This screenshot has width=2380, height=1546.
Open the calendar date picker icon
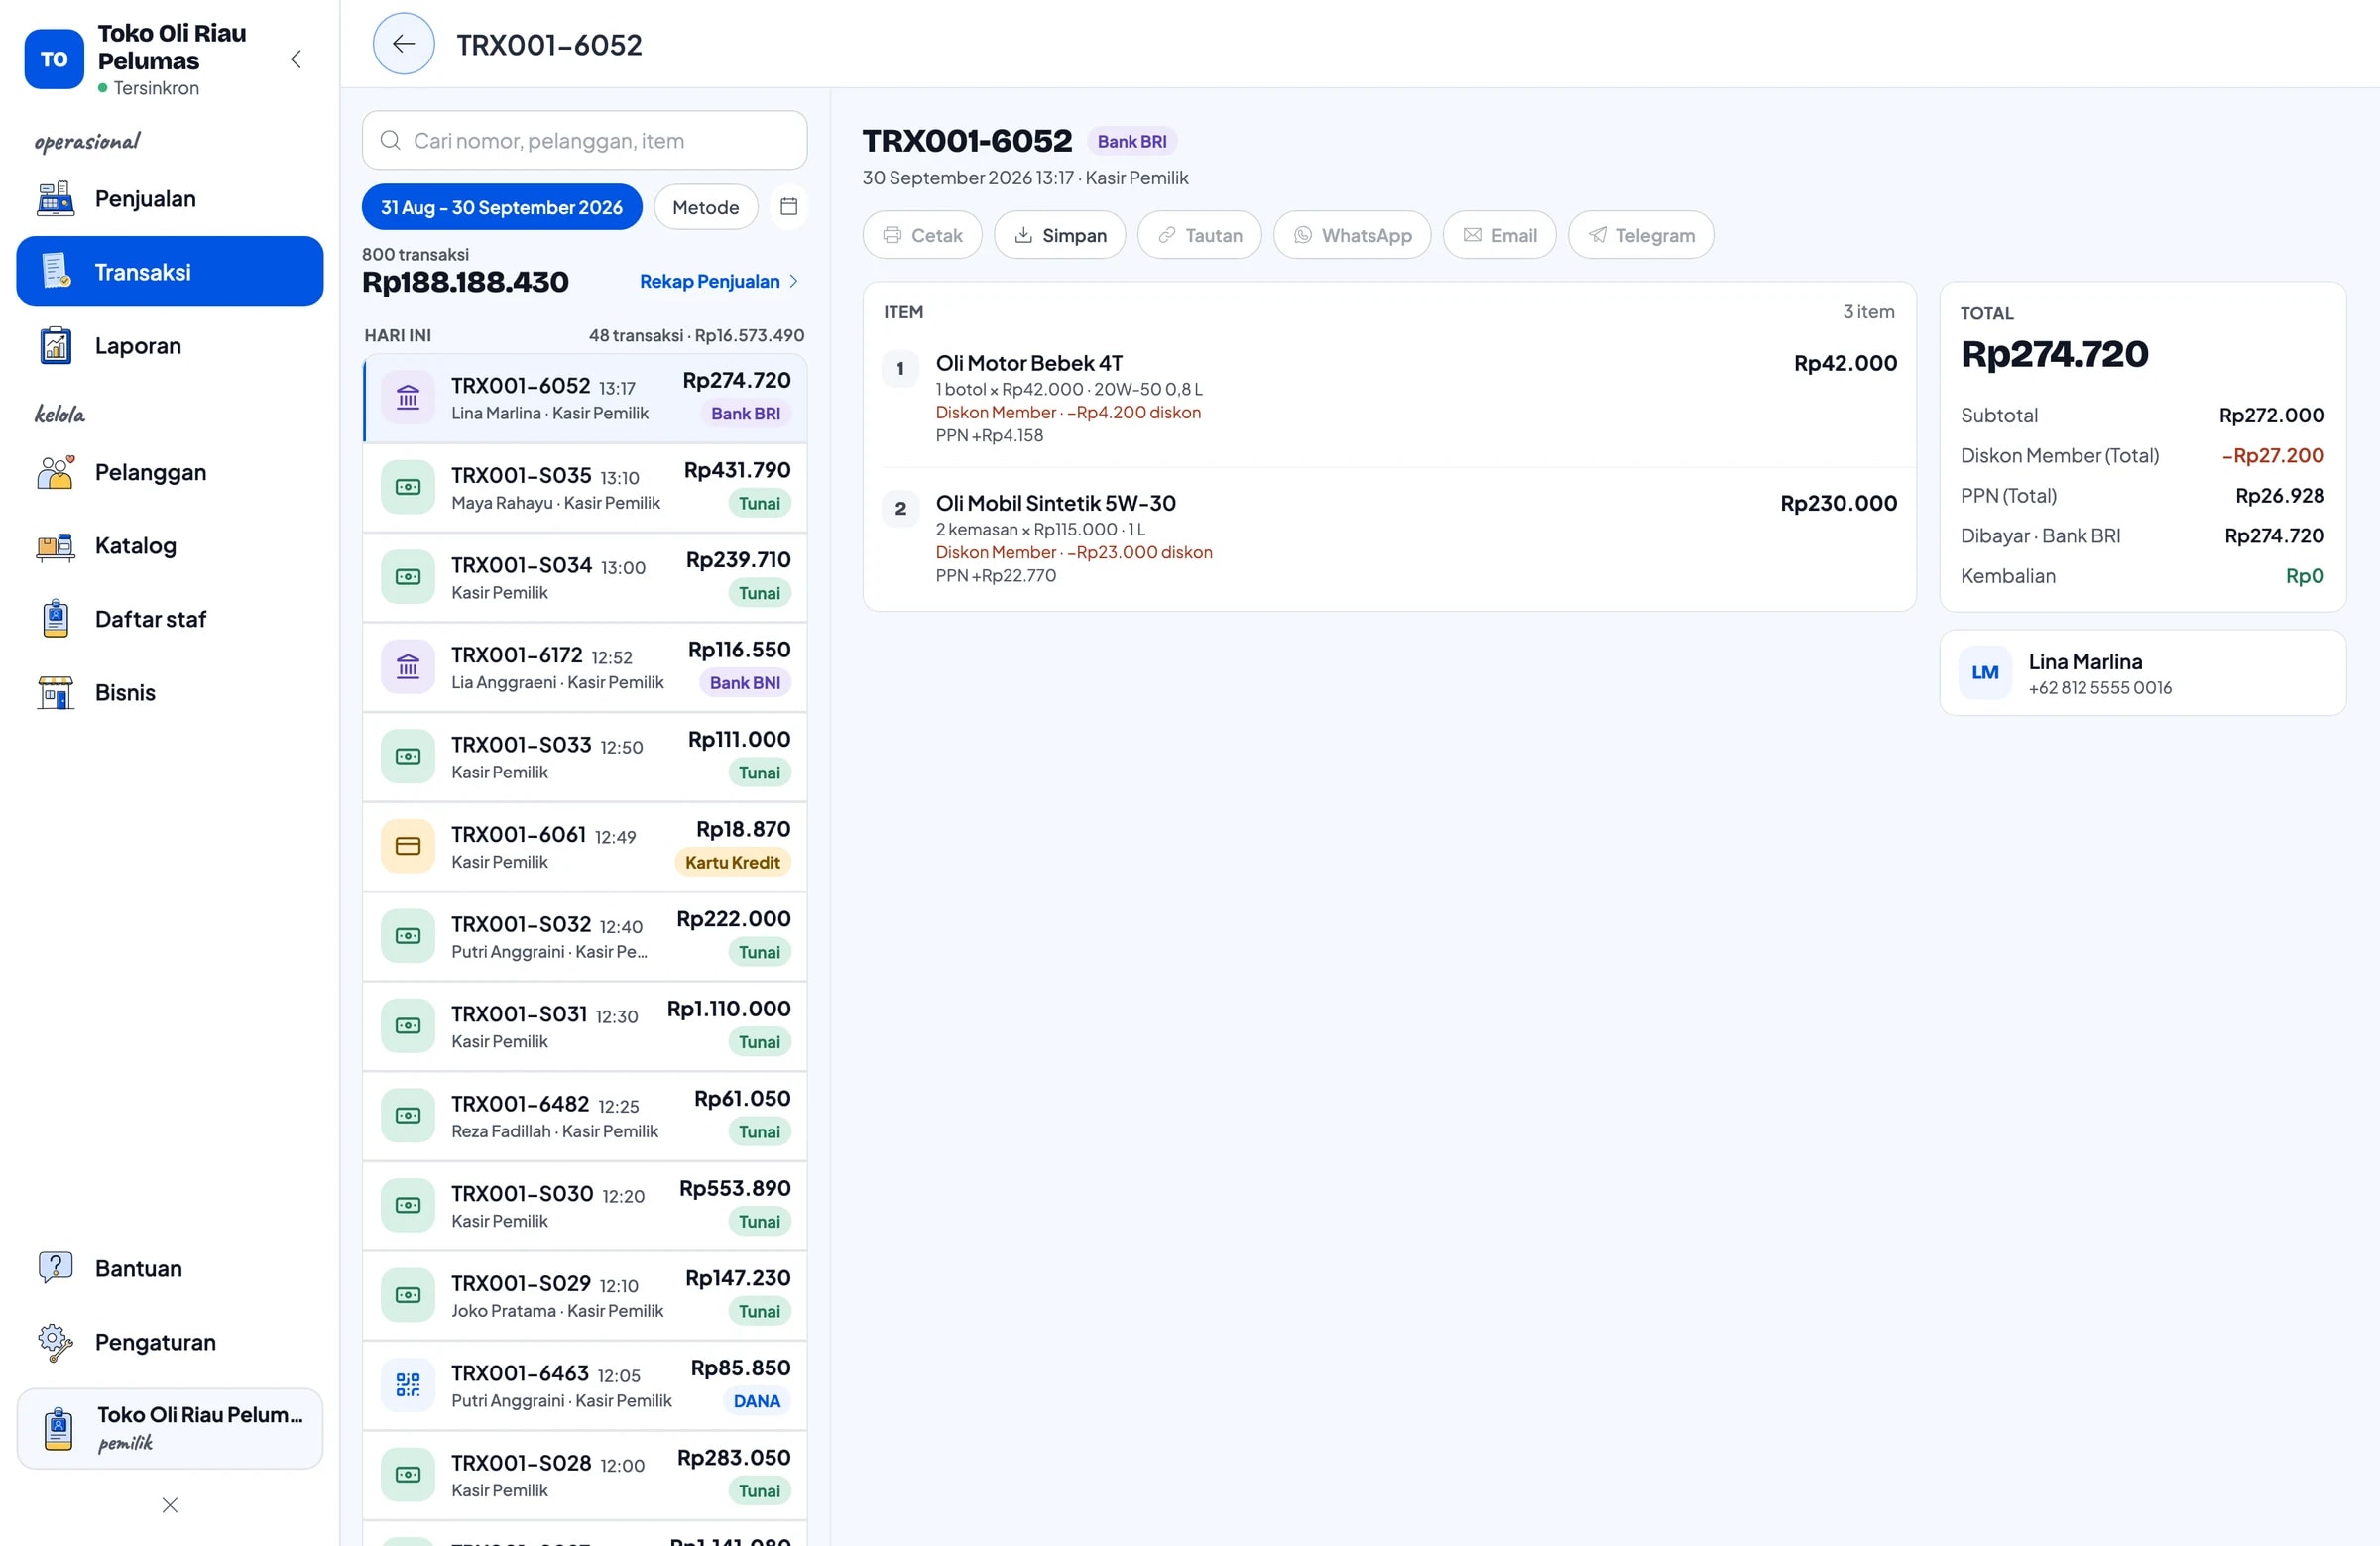[x=788, y=207]
